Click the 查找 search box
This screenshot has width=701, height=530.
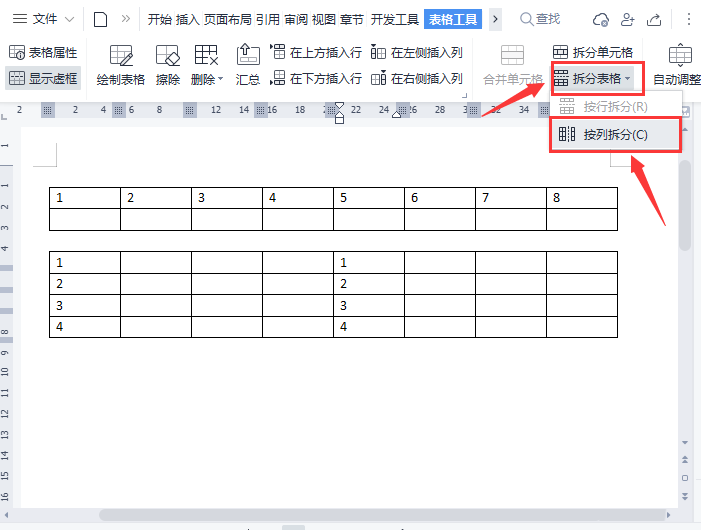(540, 19)
